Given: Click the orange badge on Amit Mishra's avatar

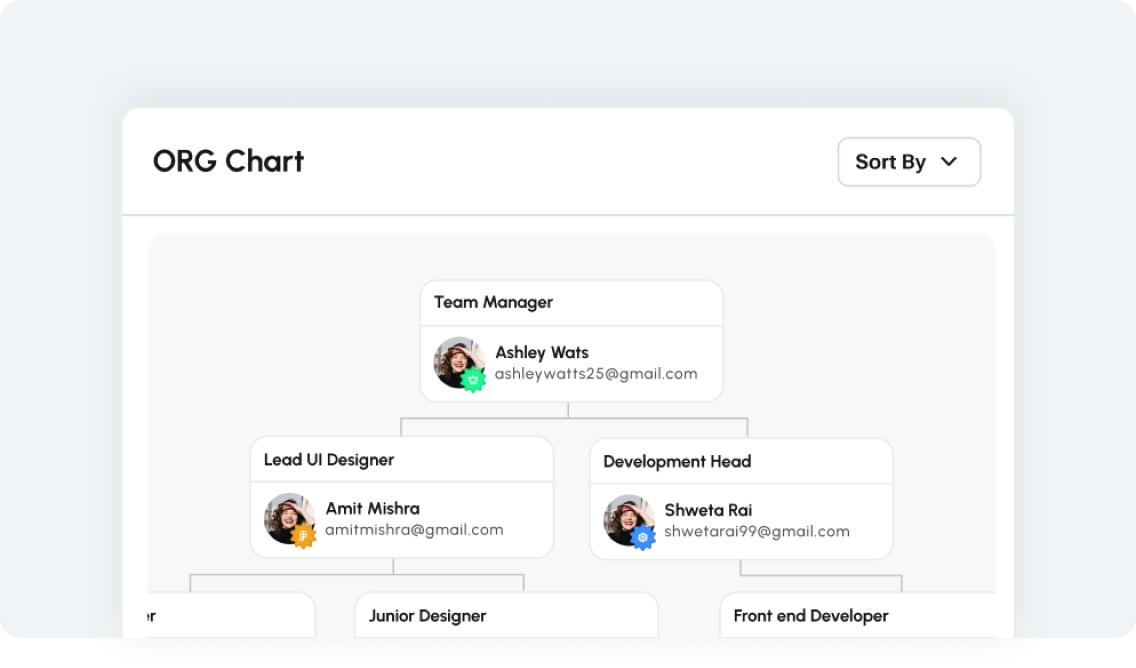Looking at the screenshot, I should (x=304, y=535).
